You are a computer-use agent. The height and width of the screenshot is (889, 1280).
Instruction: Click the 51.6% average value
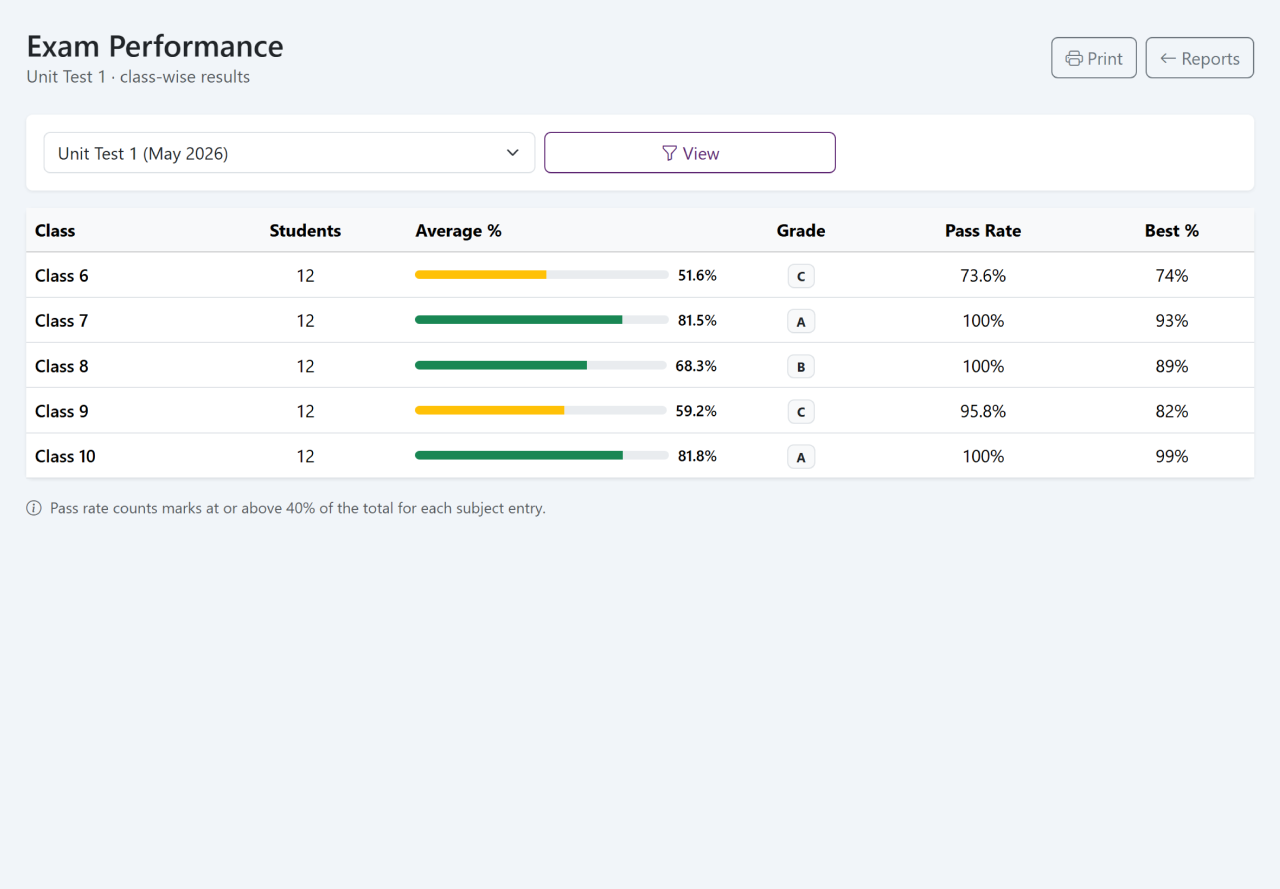(697, 276)
